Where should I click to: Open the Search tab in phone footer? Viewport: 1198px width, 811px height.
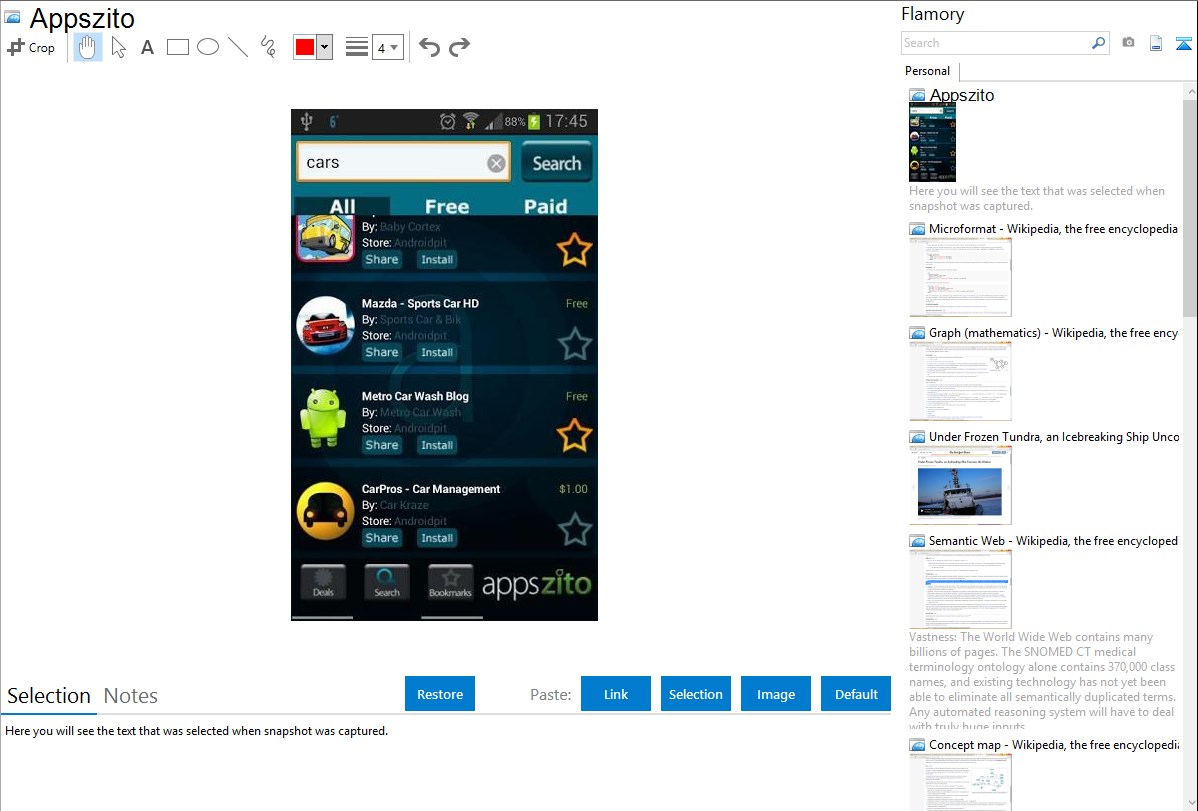click(387, 583)
